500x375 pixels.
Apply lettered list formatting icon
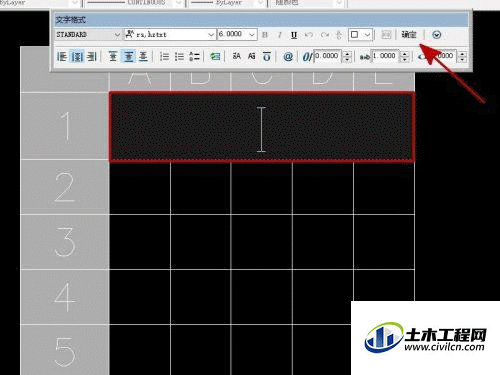click(x=194, y=56)
